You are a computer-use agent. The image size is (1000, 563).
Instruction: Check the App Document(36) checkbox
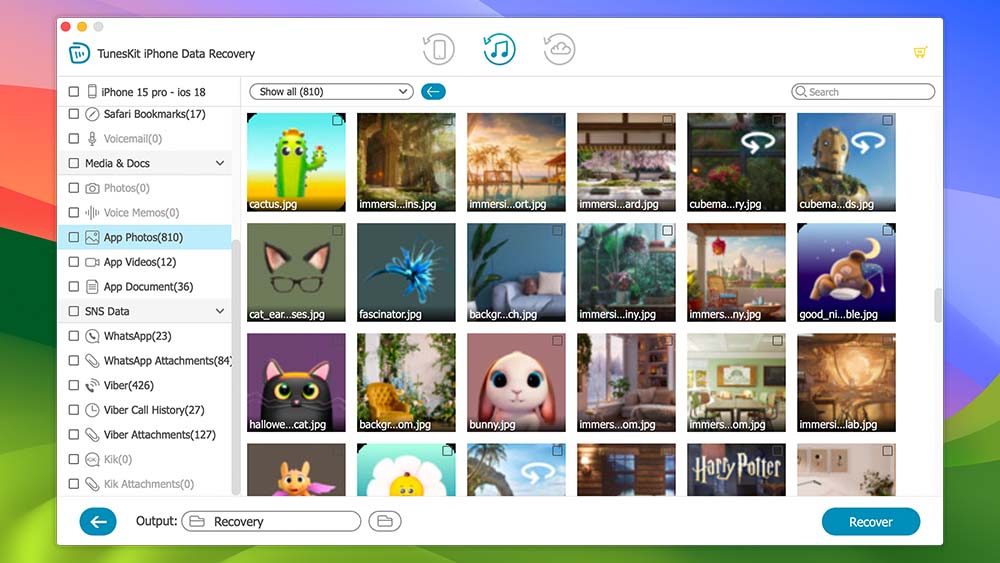point(74,287)
